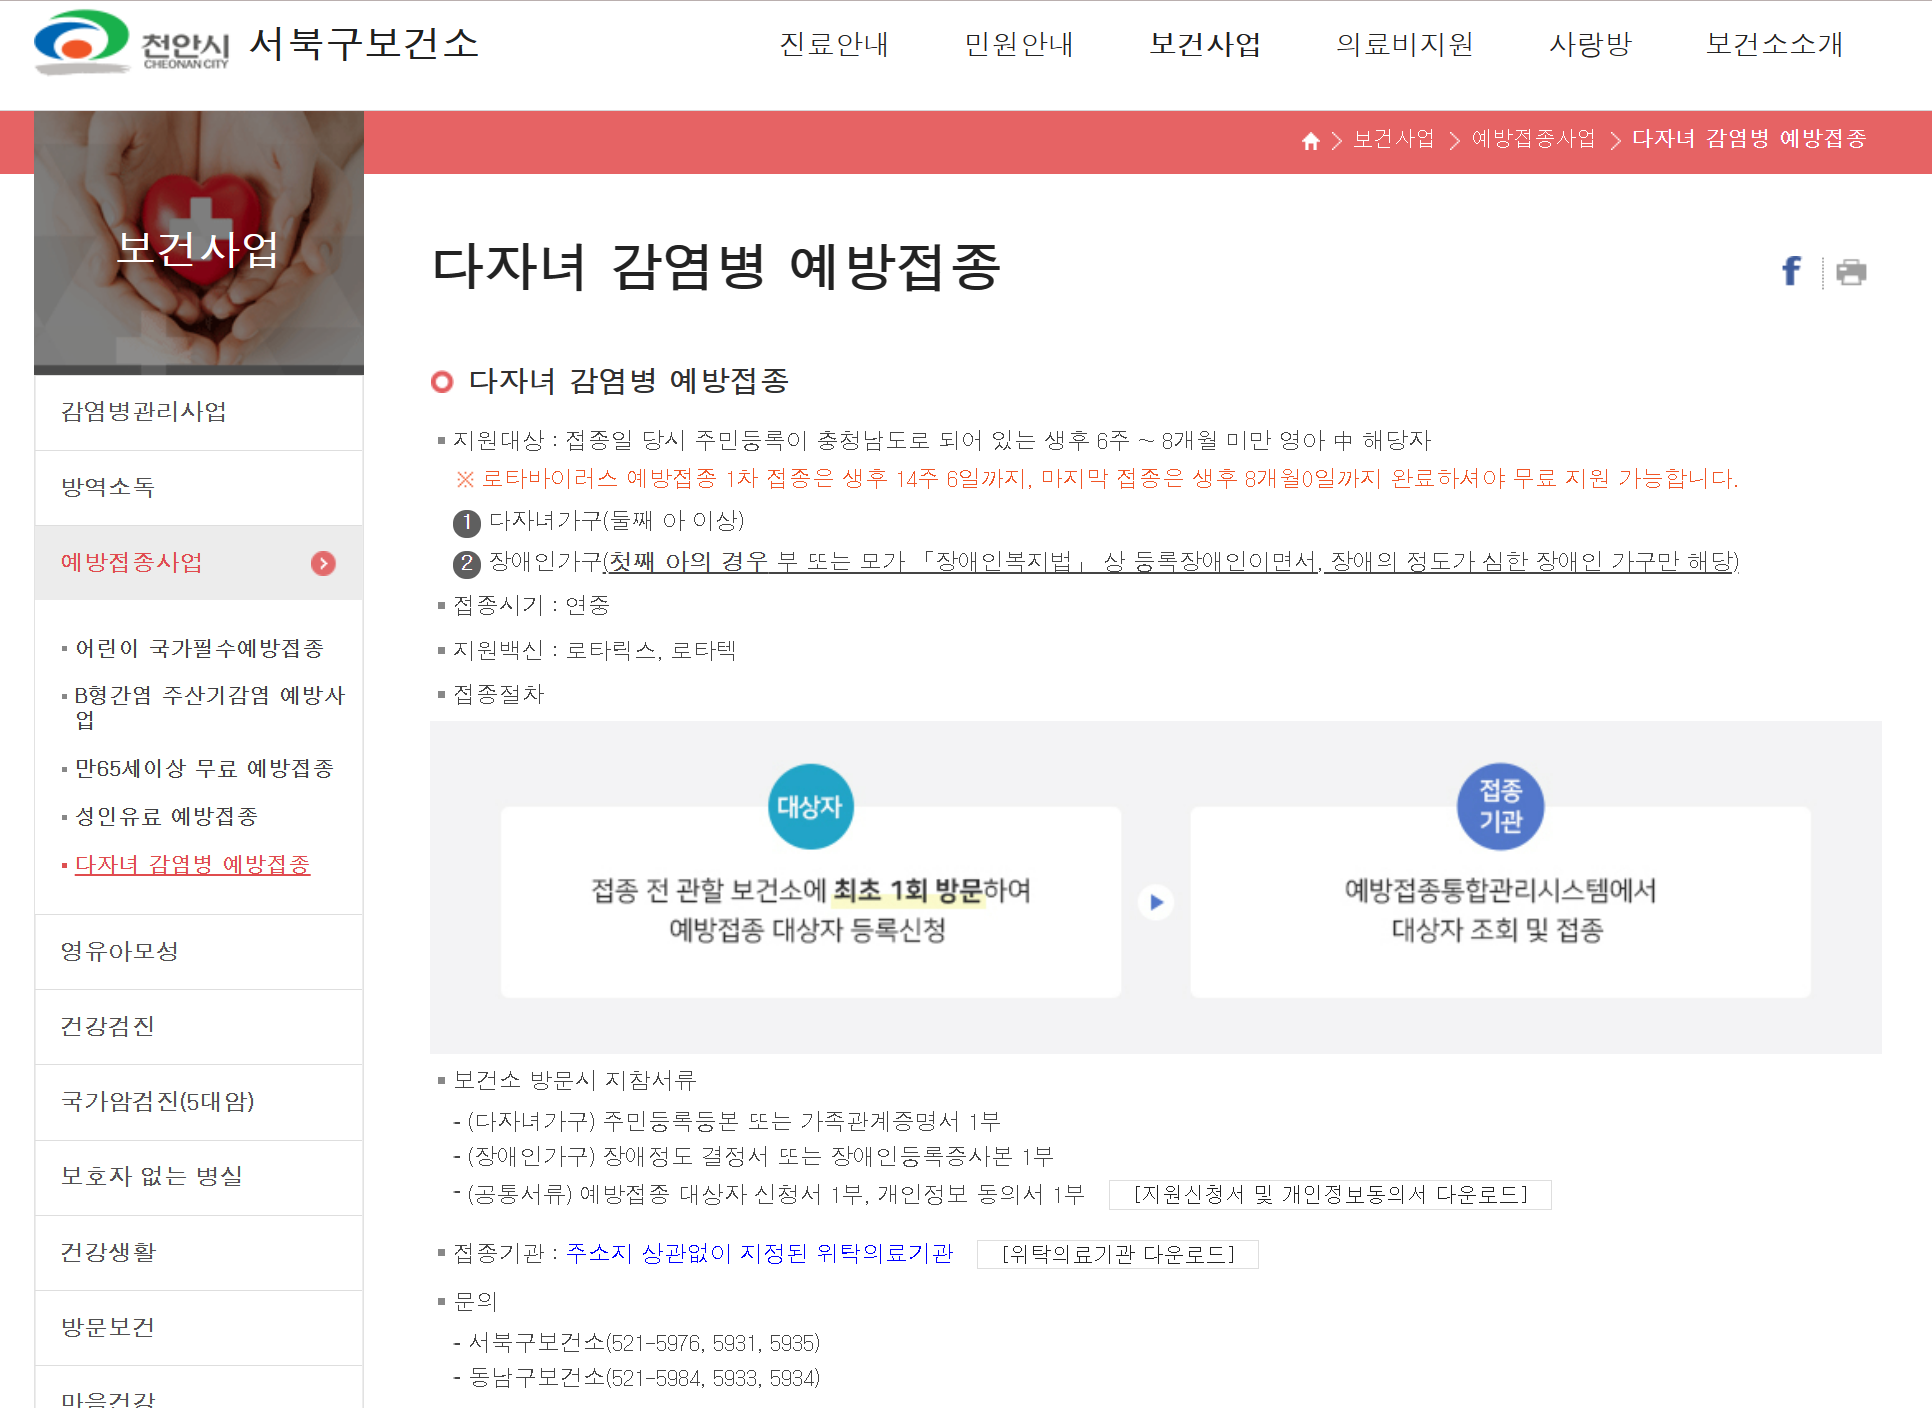Viewport: 1932px width, 1408px height.
Task: Click red arrow next to 예방접종사업
Action: click(323, 563)
